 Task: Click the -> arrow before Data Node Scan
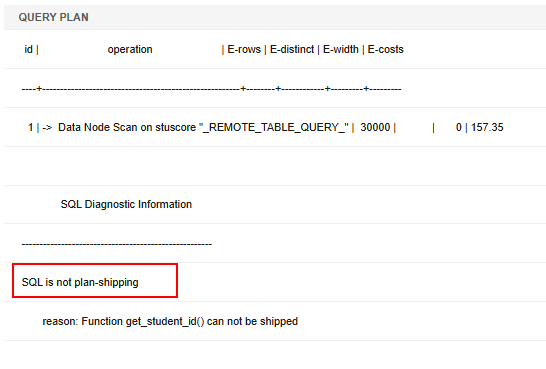click(47, 127)
